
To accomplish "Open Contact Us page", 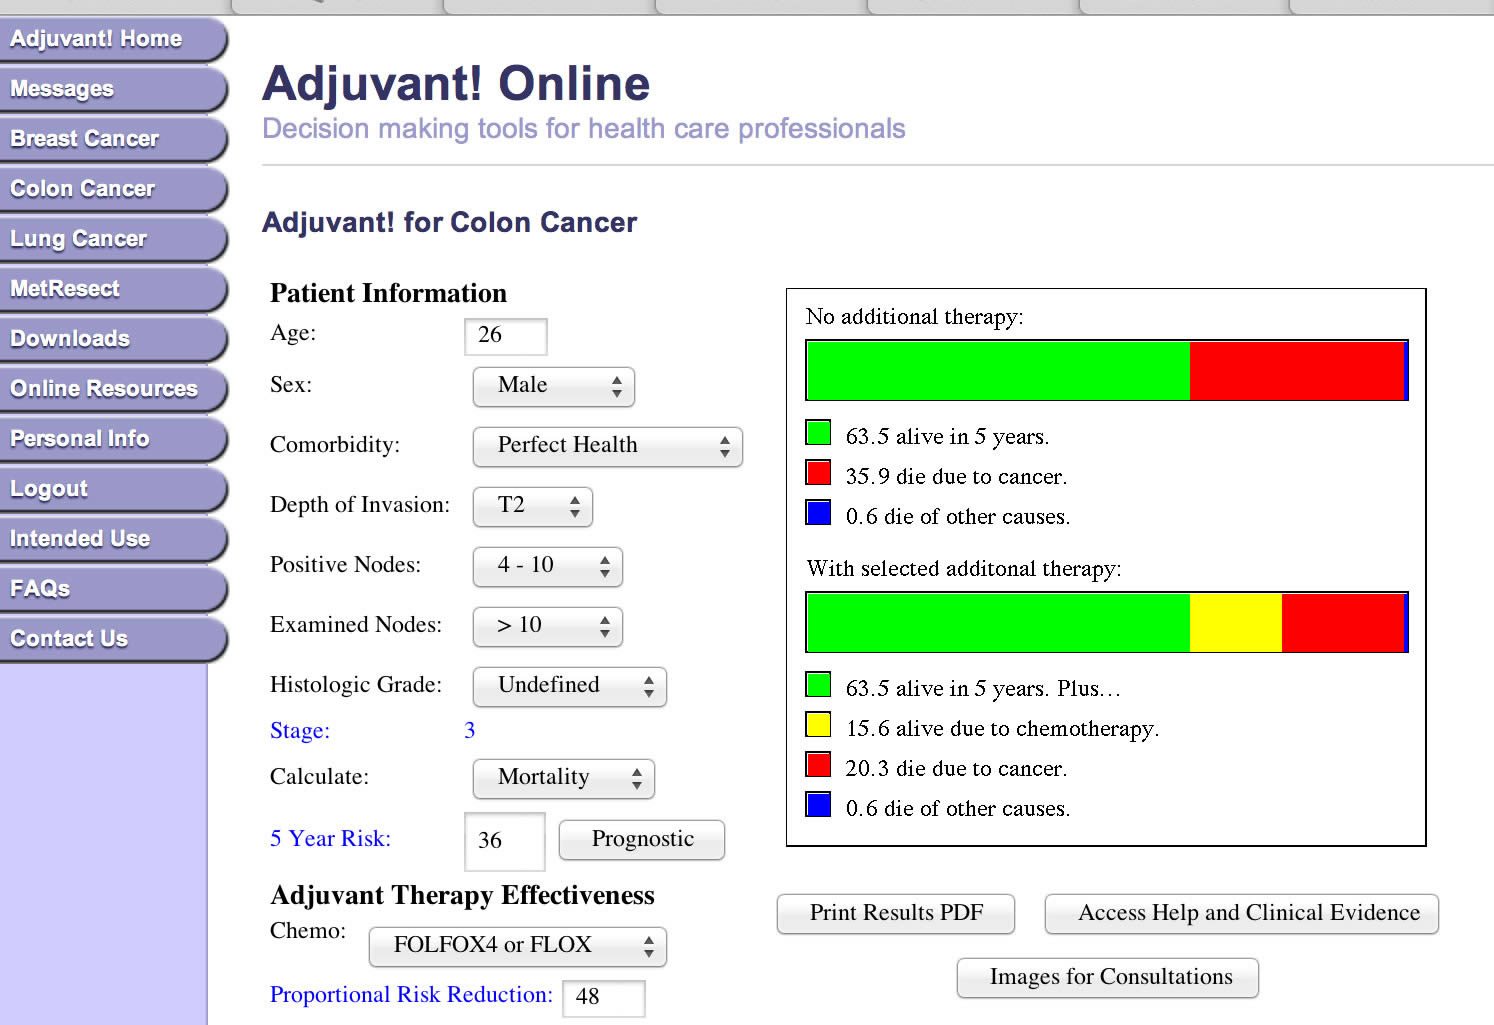I will click(113, 639).
